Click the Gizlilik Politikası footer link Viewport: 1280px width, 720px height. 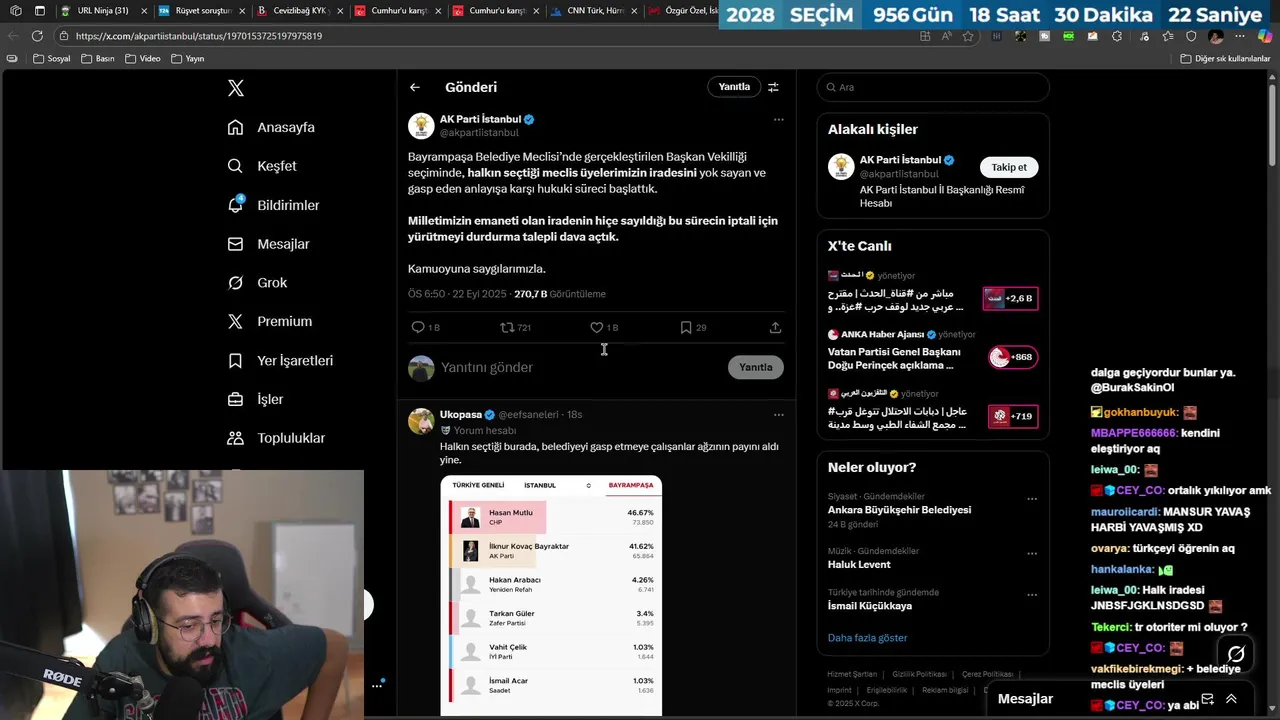pyautogui.click(x=920, y=674)
